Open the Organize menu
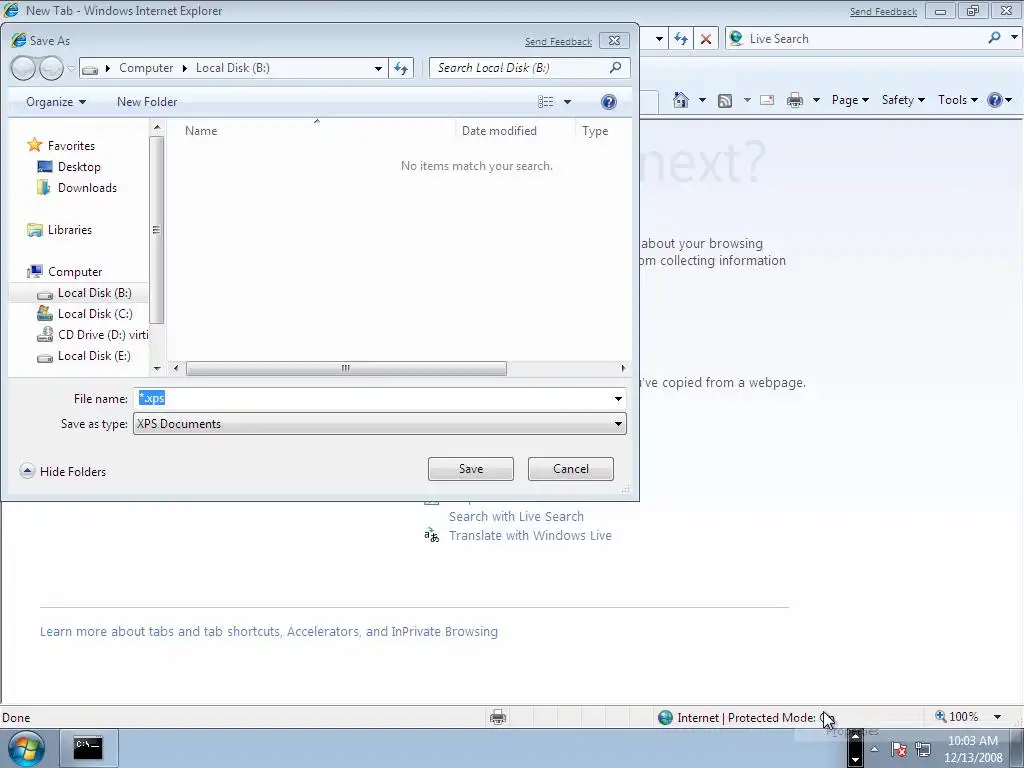This screenshot has height=768, width=1024. (56, 102)
